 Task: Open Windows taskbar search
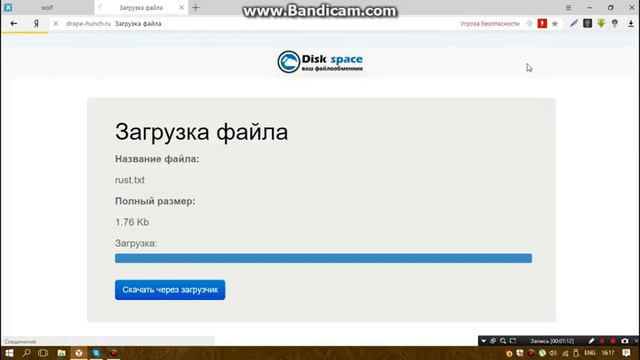[x=26, y=353]
